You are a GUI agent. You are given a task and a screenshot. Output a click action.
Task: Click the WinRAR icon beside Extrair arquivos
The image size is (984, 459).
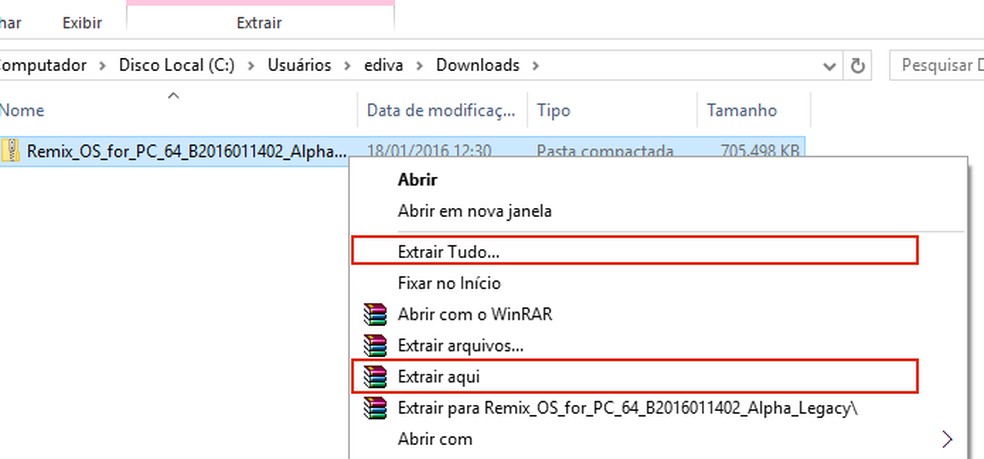coord(375,345)
